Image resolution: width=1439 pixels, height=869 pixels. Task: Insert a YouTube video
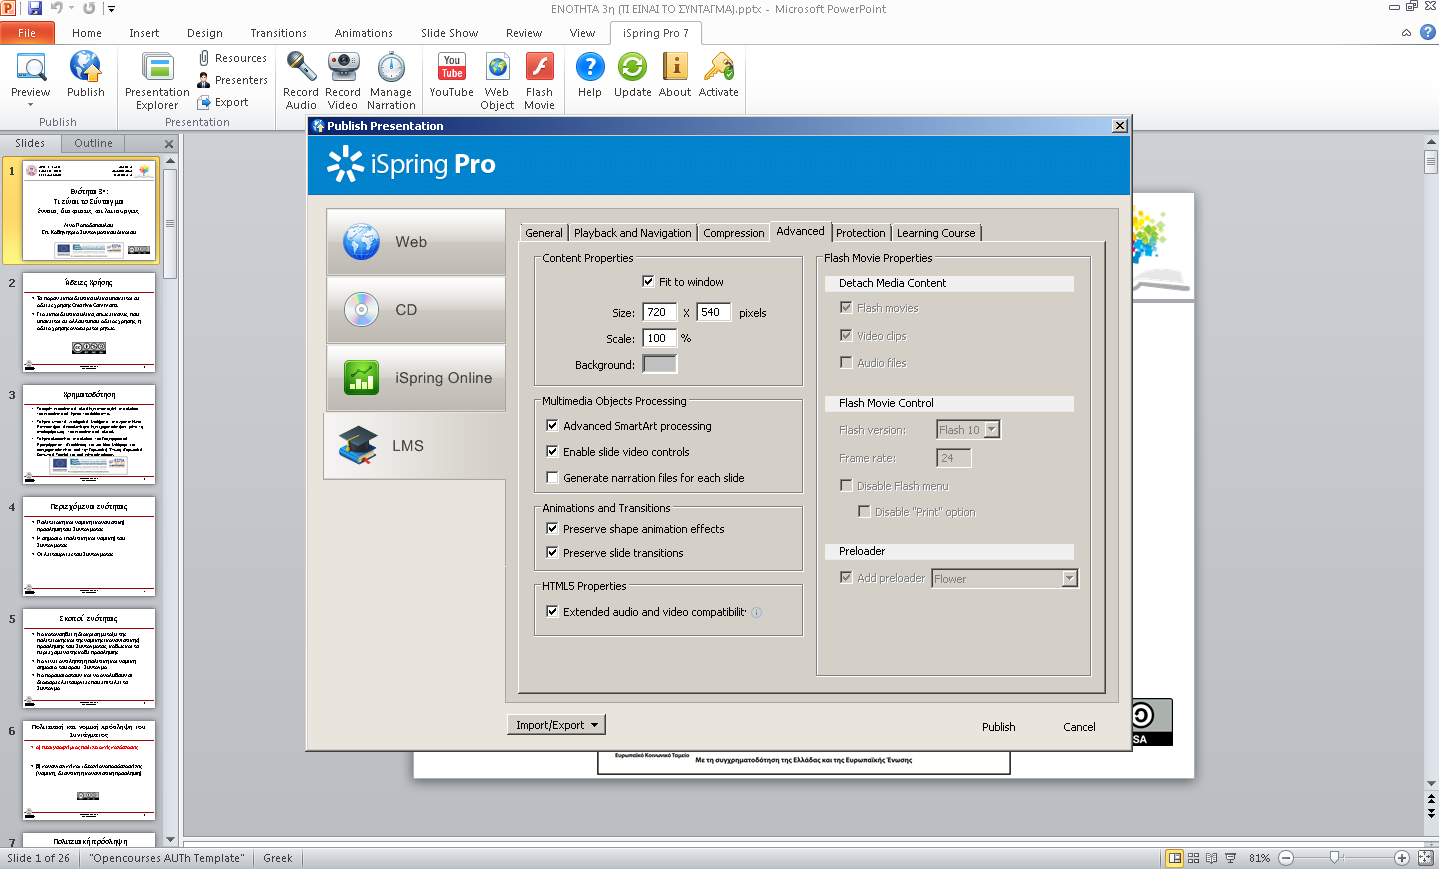coord(452,75)
